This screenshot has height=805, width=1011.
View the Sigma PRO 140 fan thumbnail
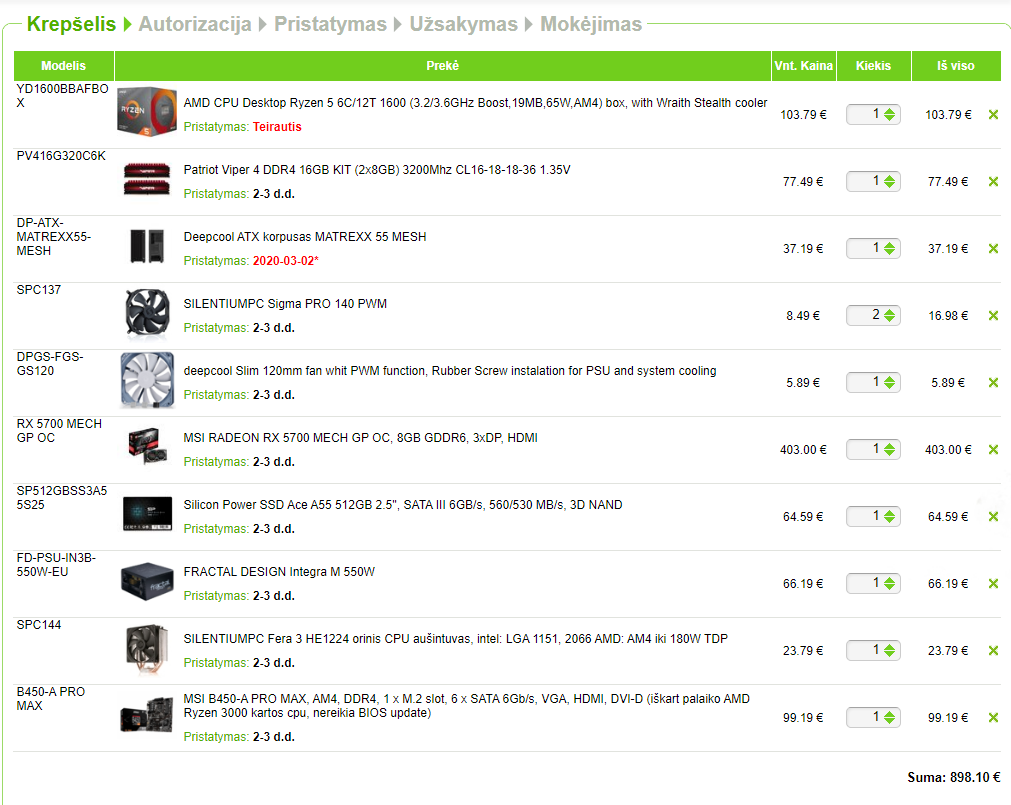click(147, 313)
